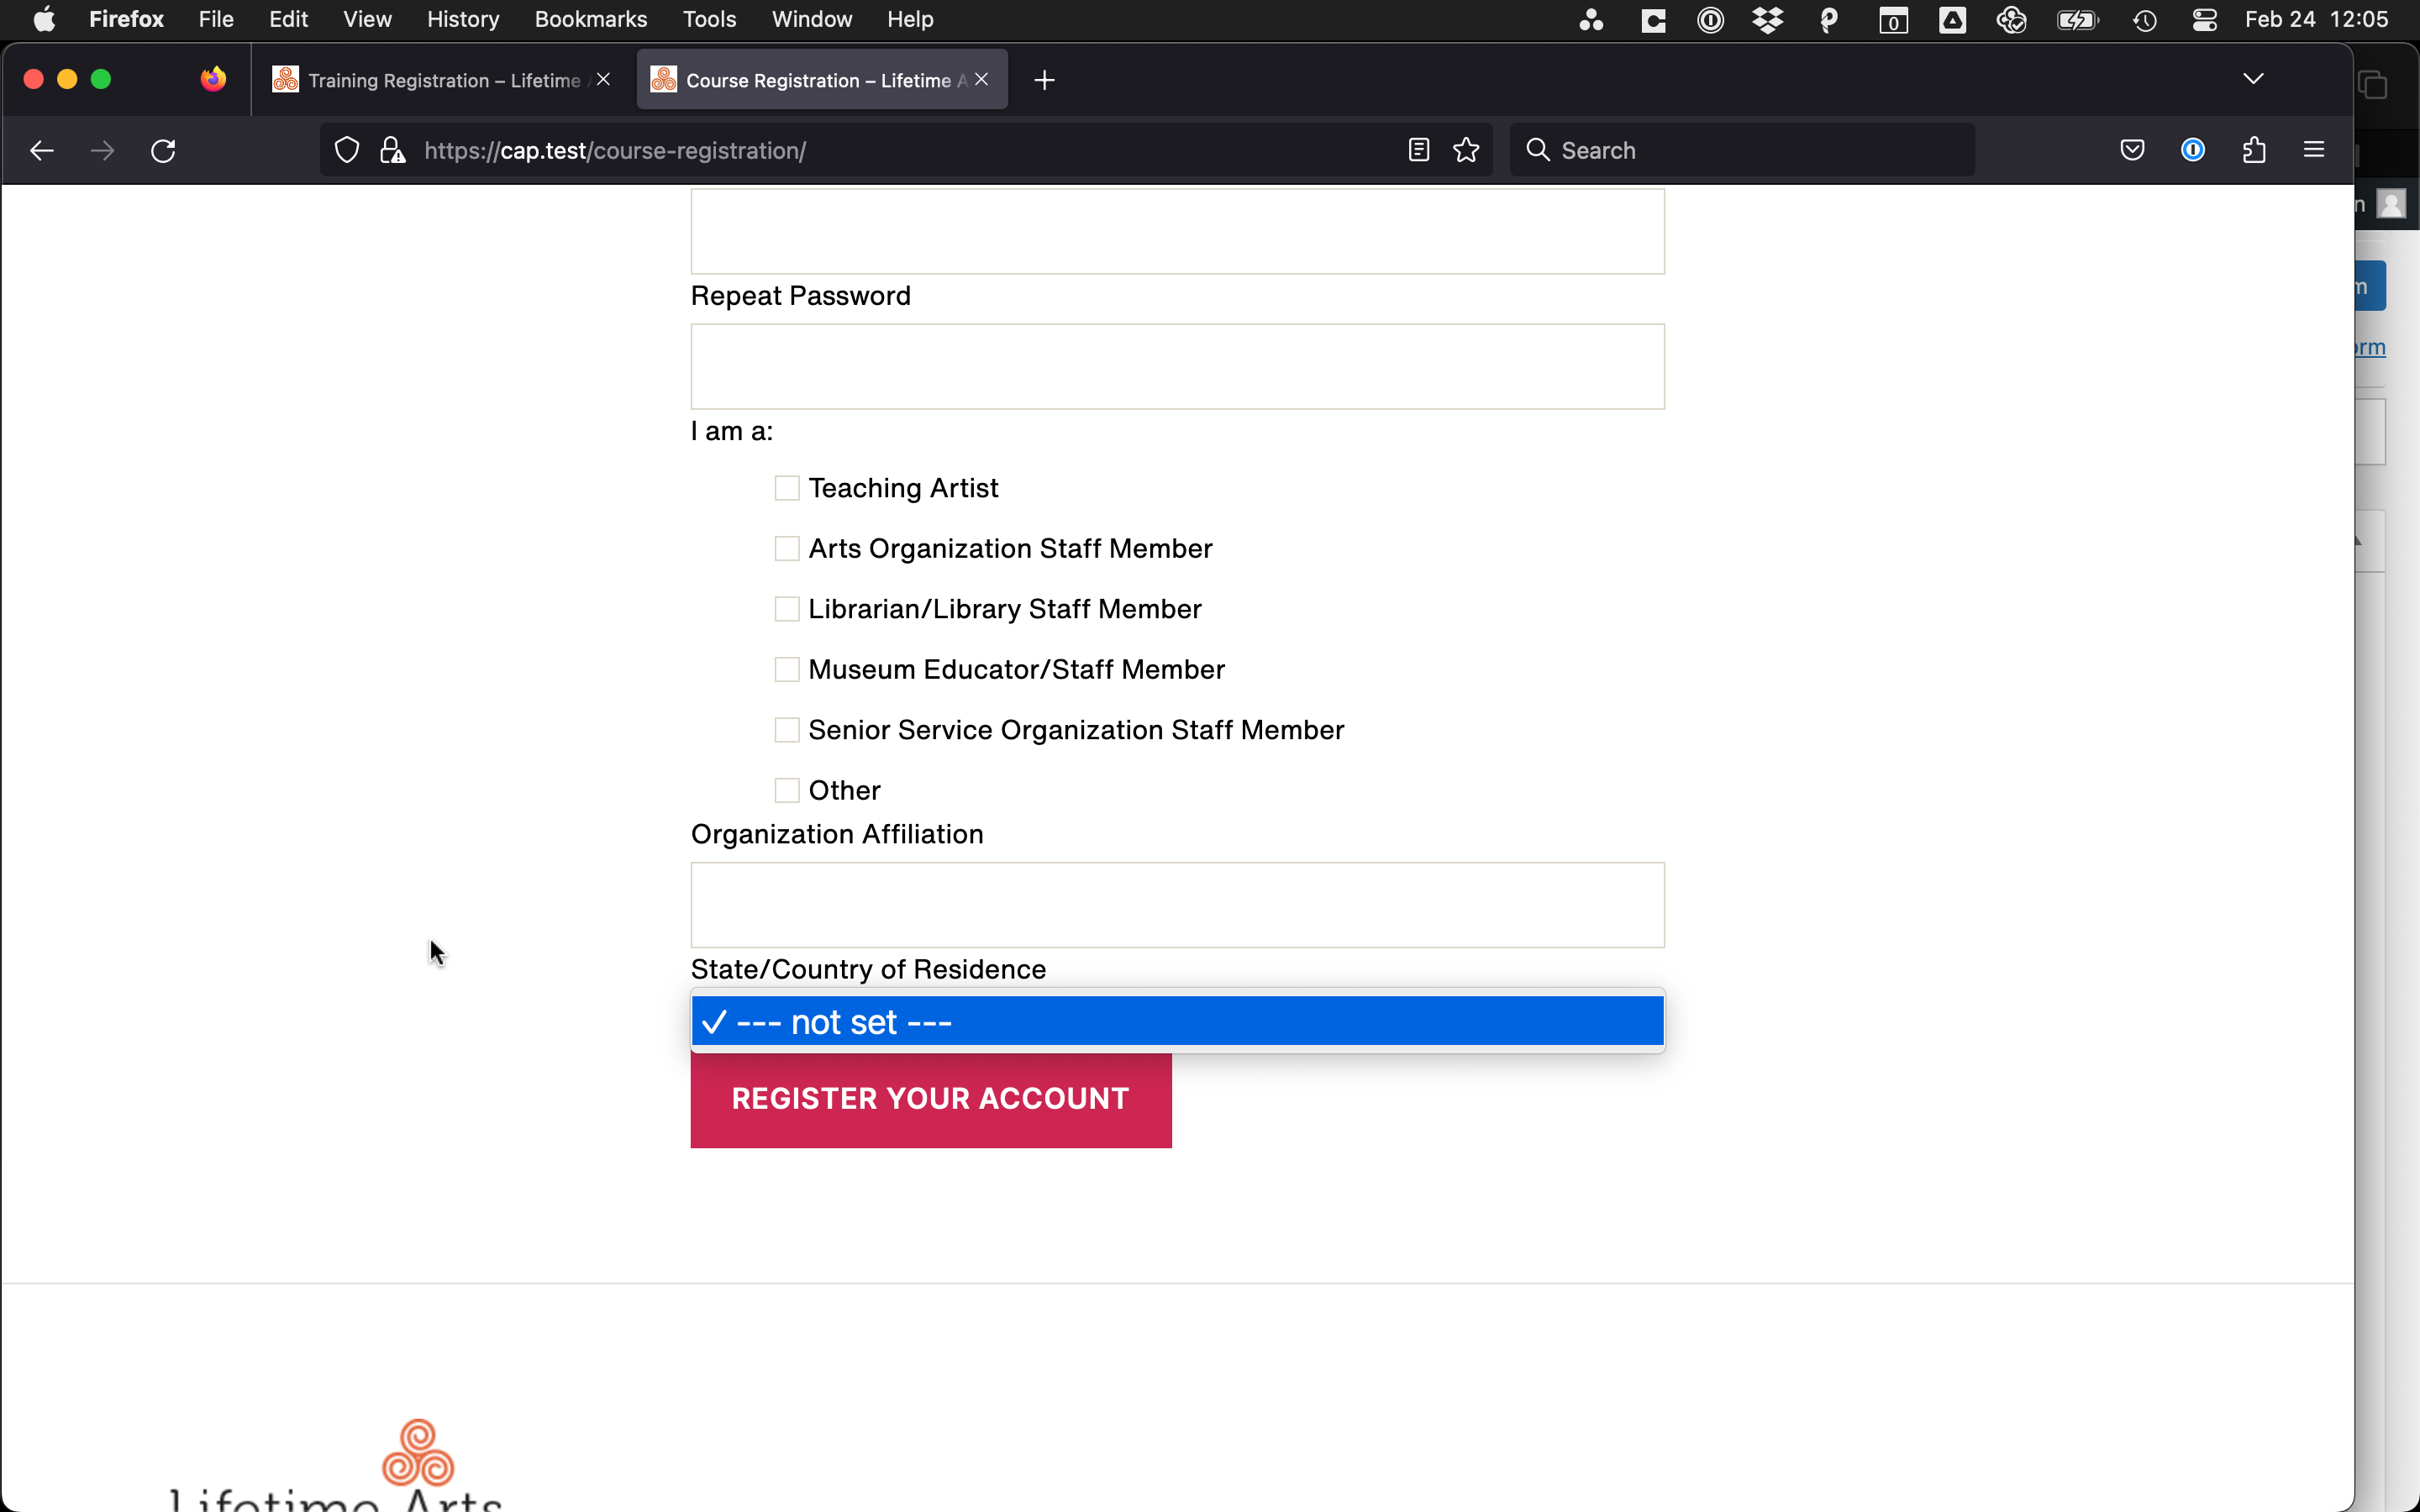Open the View menu
The width and height of the screenshot is (2420, 1512).
367,20
